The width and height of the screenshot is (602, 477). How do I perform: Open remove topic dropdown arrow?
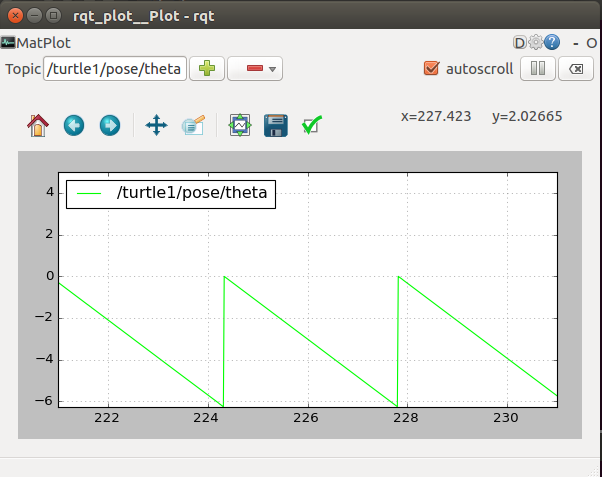tap(273, 70)
